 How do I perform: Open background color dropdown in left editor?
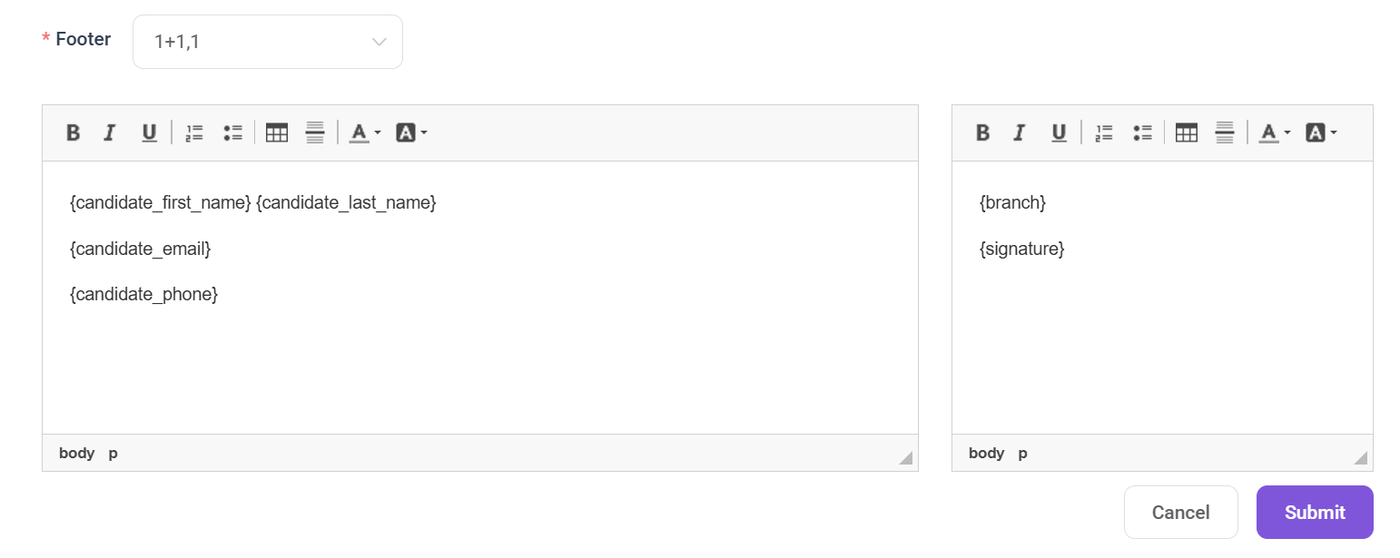pos(411,133)
